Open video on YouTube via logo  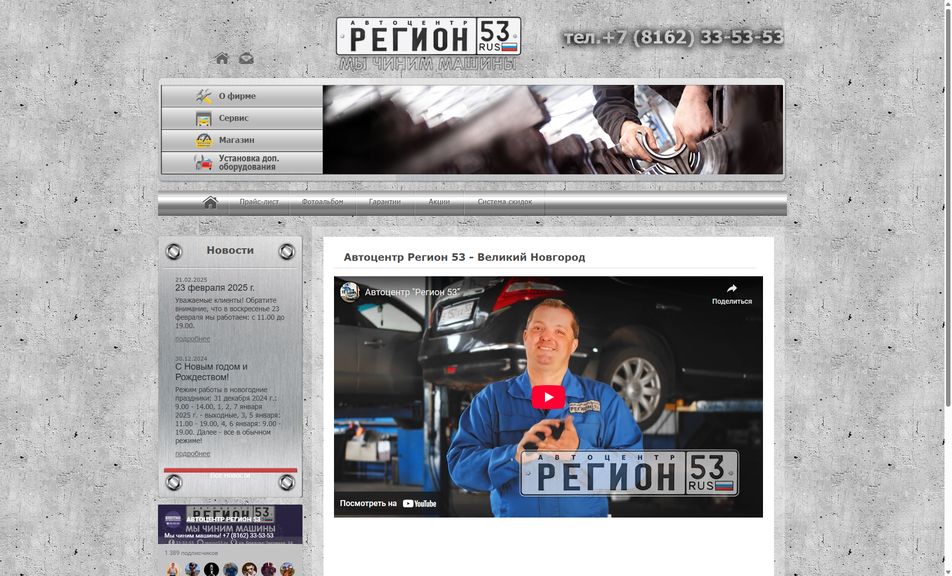[419, 503]
